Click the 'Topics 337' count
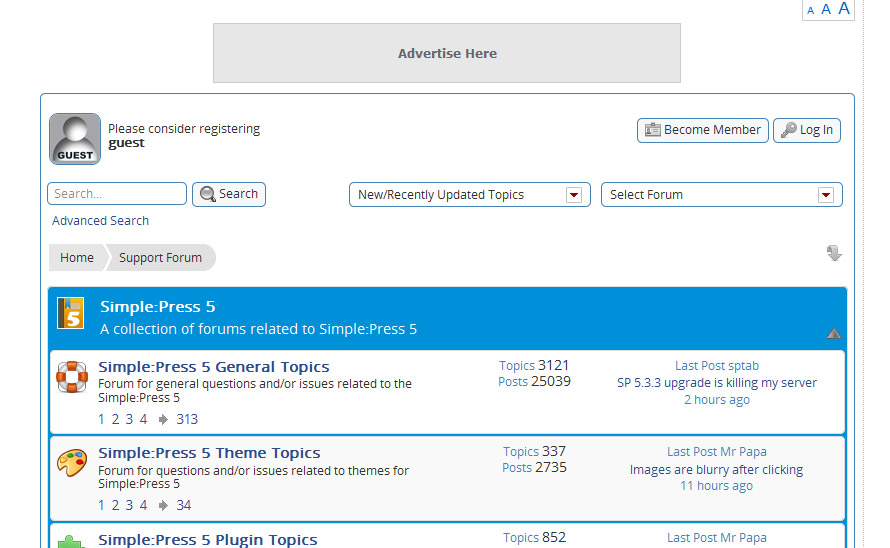Viewport: 890px width, 548px height. [534, 451]
